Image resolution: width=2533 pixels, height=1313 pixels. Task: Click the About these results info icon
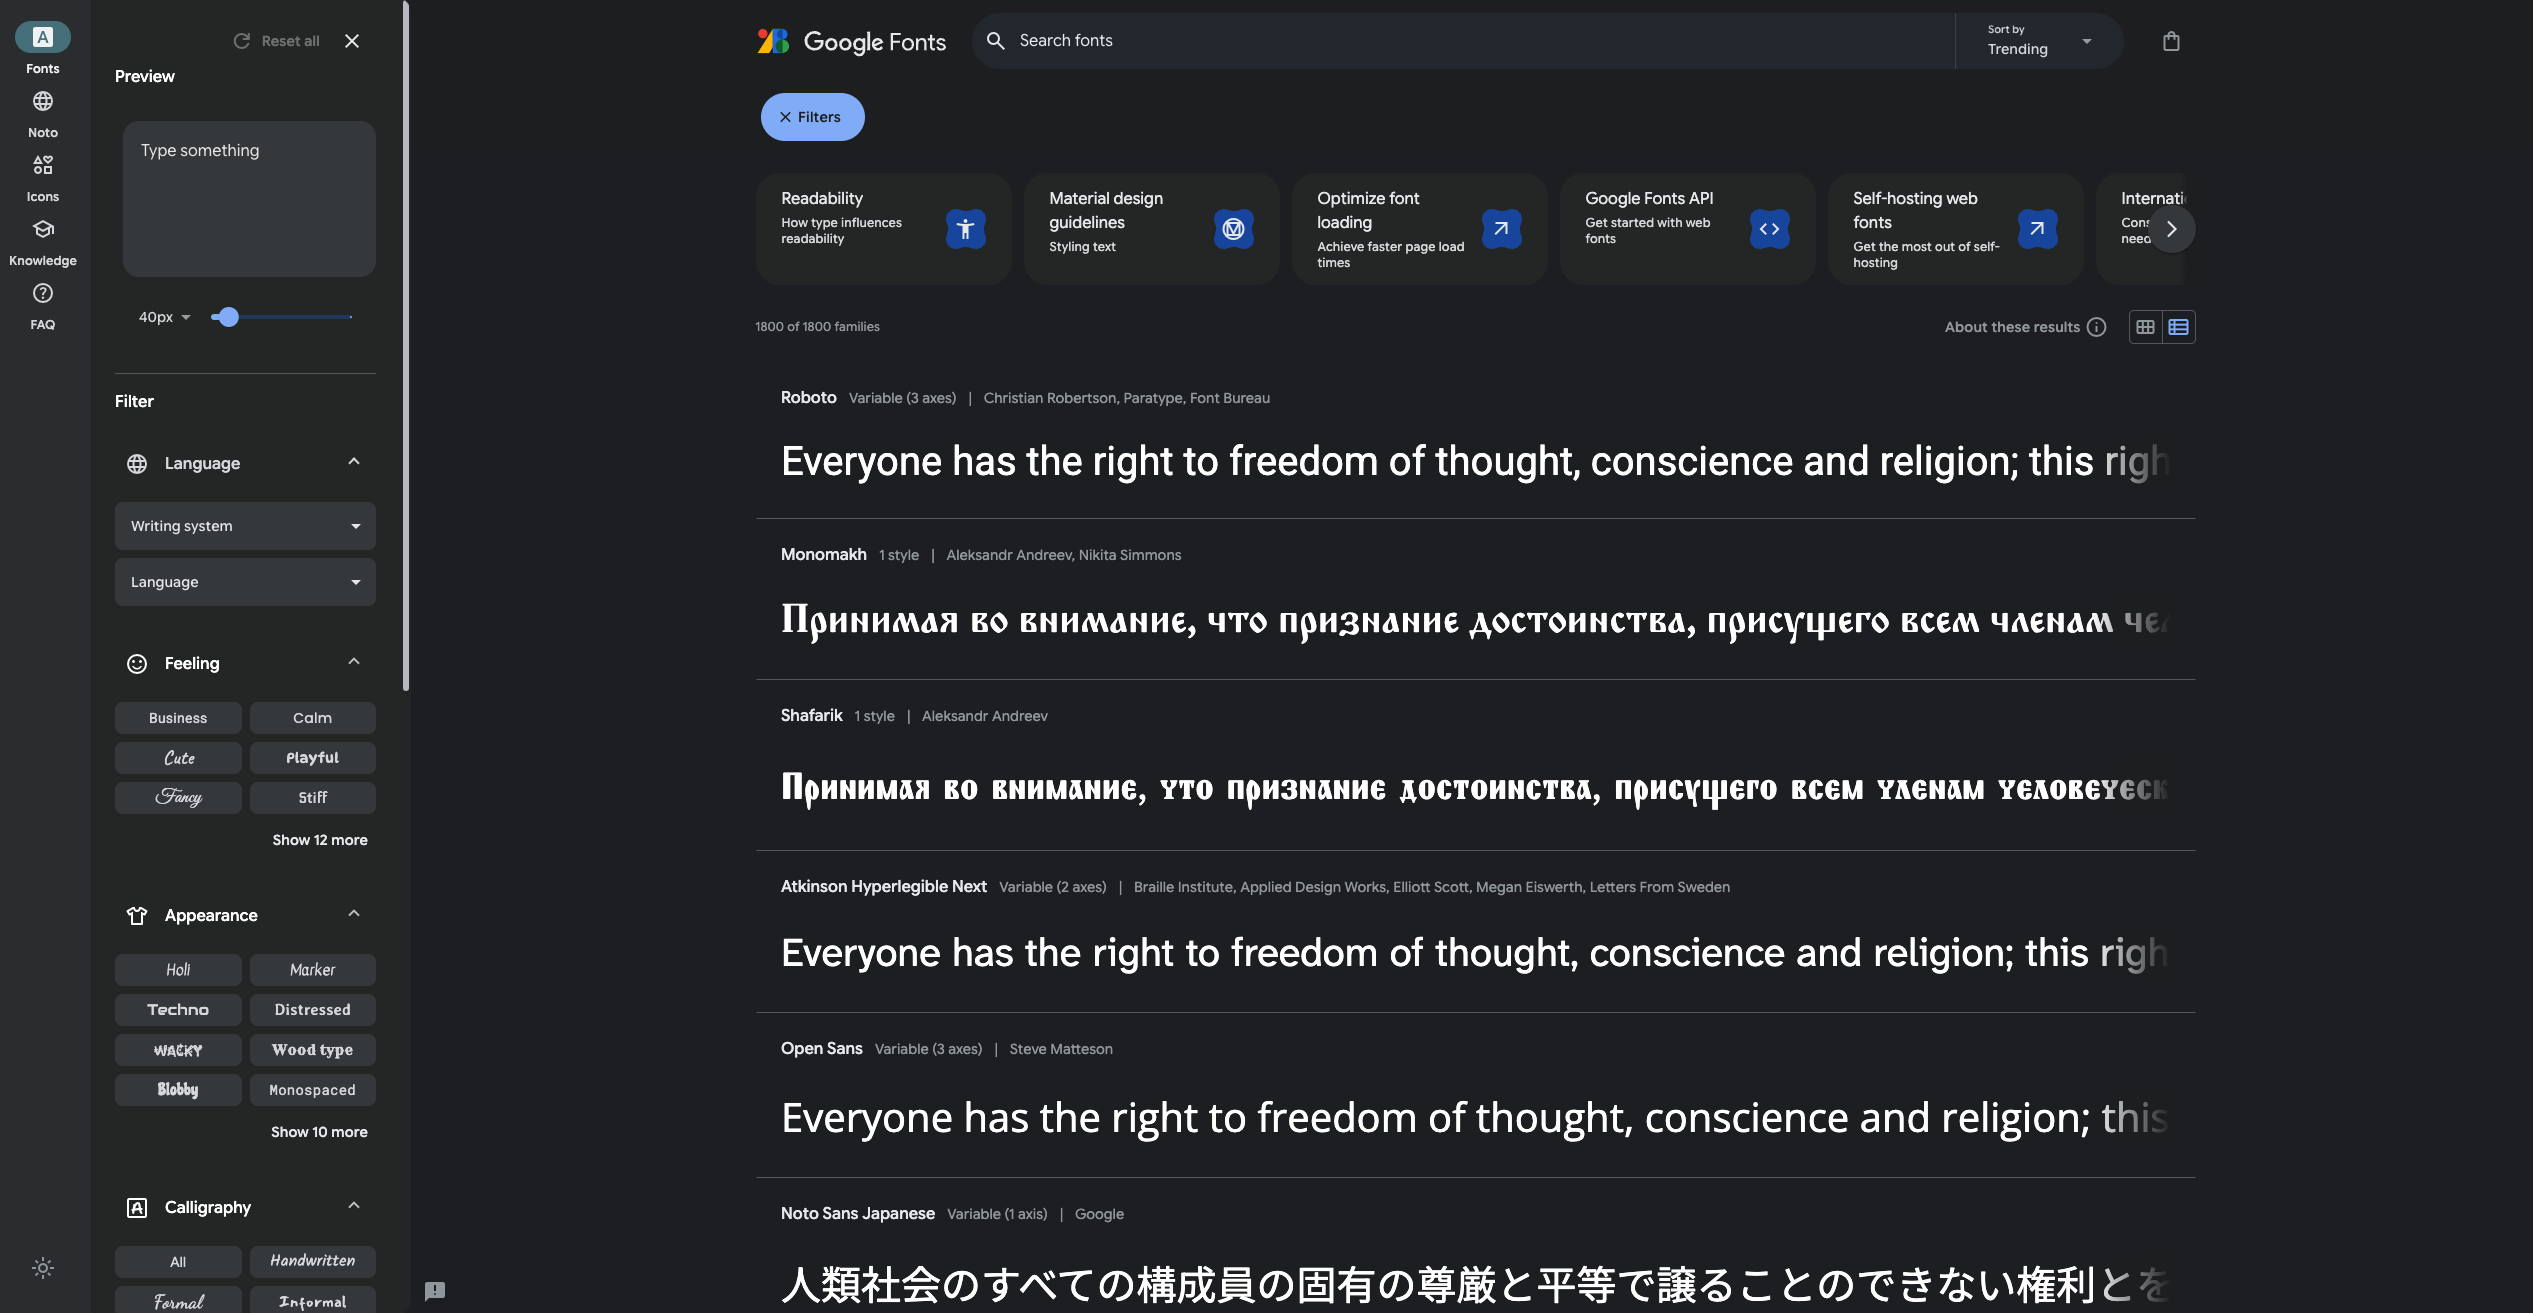pyautogui.click(x=2097, y=327)
